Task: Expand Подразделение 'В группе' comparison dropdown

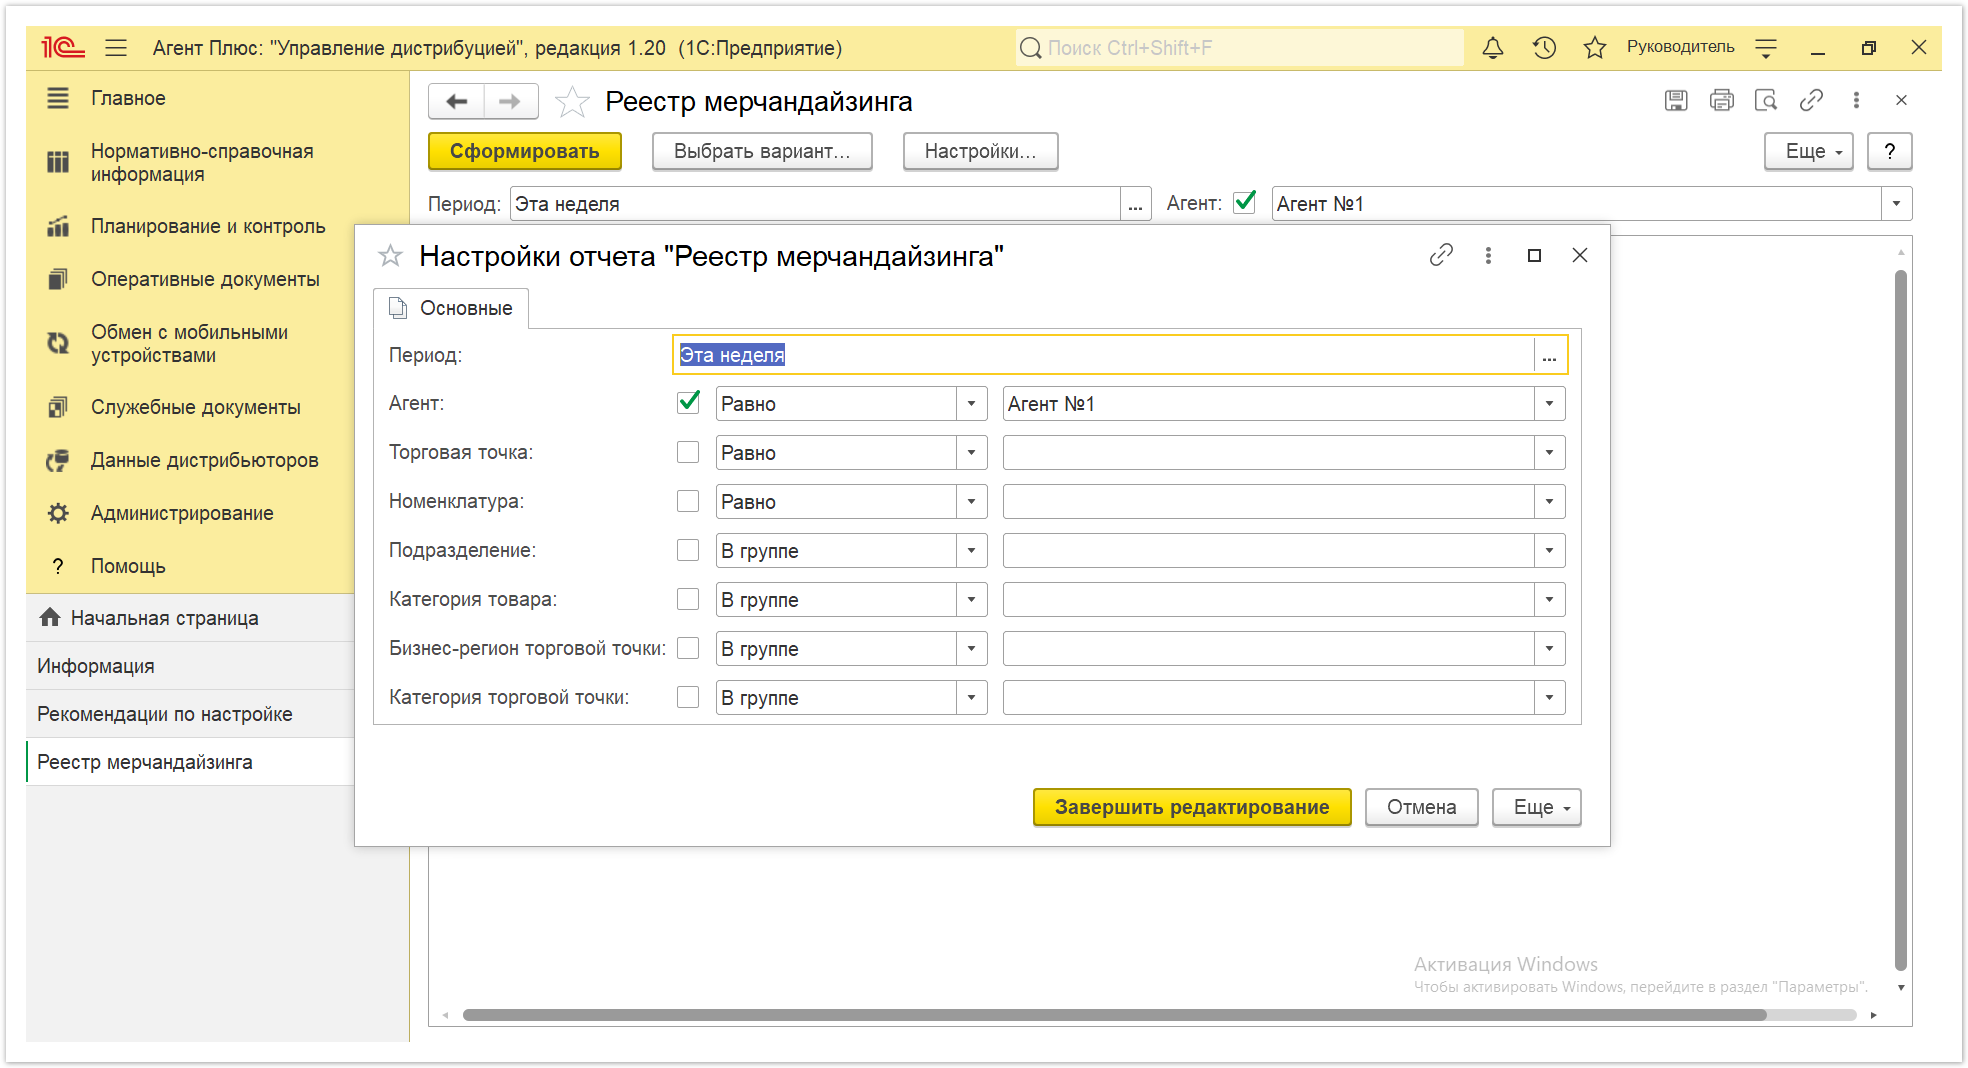Action: point(971,551)
